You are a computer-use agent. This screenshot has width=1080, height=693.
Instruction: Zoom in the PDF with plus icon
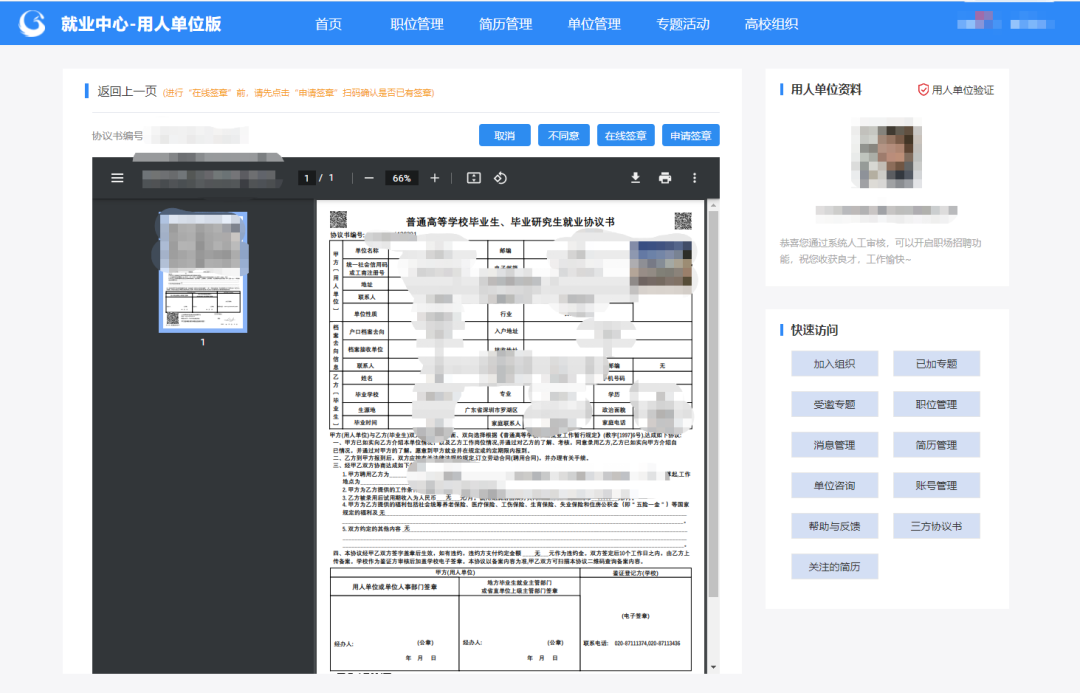(x=435, y=178)
